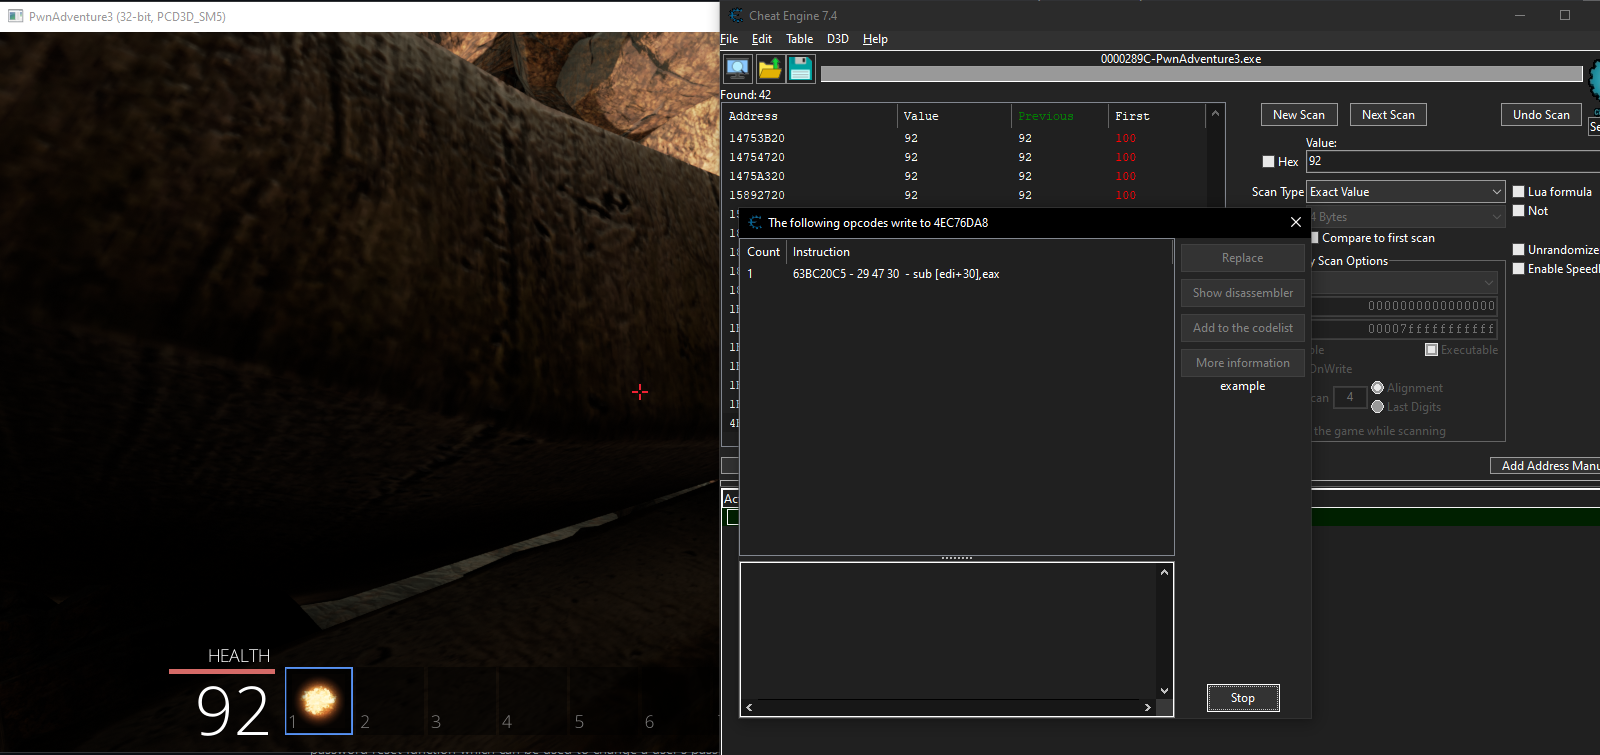Click the First column header
1600x755 pixels.
tap(1157, 116)
